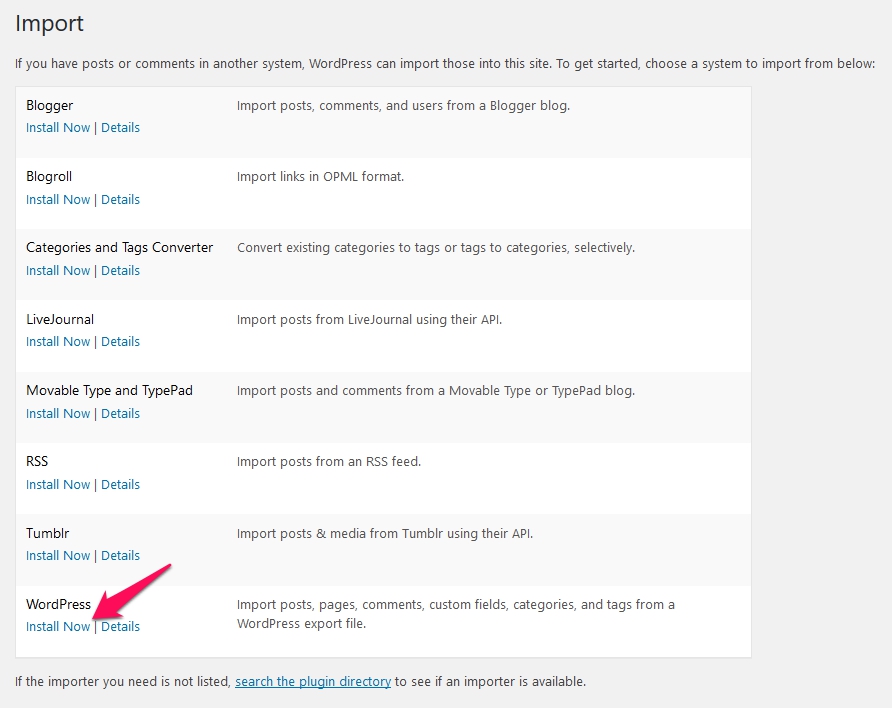Open Details for the RSS importer
The width and height of the screenshot is (892, 708).
[121, 485]
